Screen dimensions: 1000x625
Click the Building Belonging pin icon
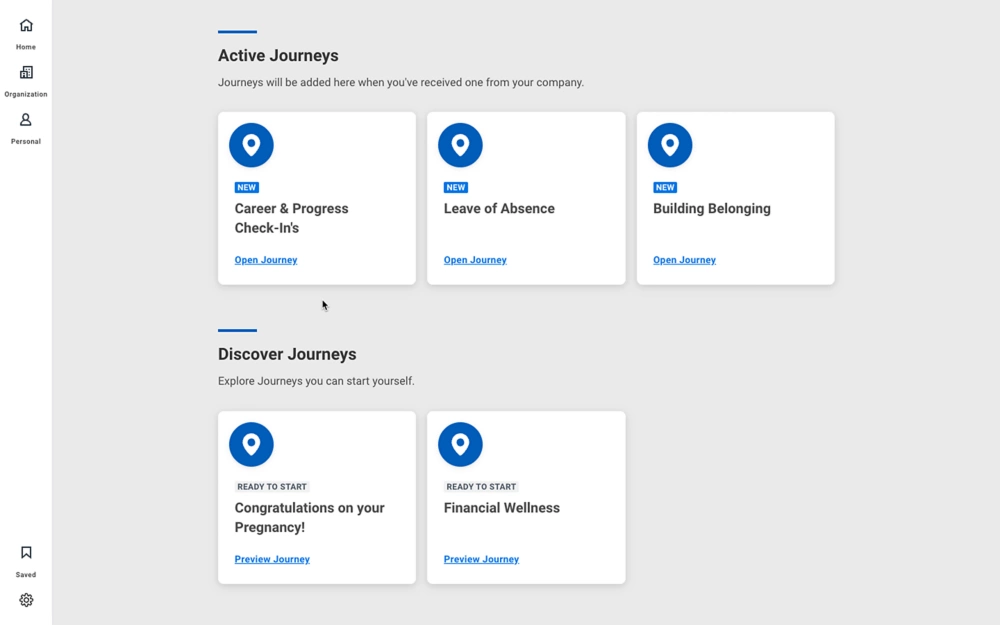click(670, 145)
